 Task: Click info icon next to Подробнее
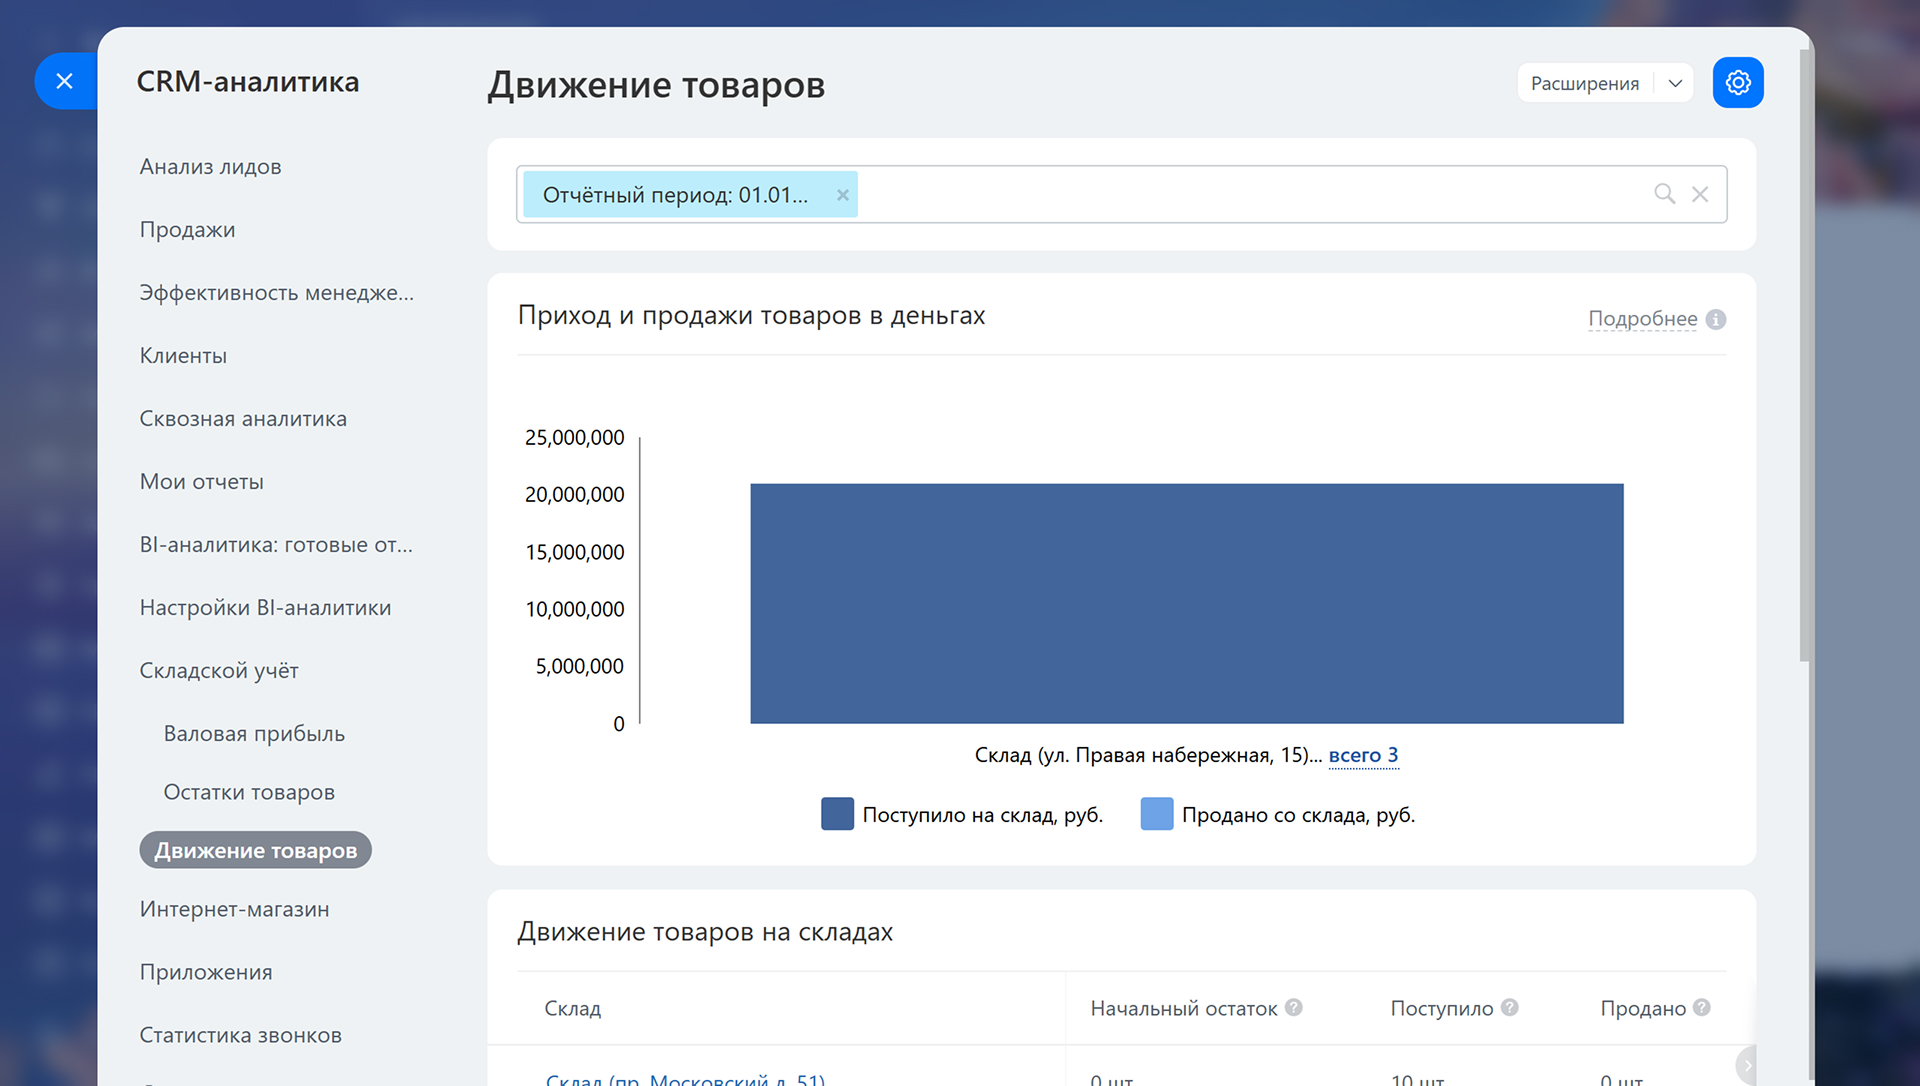[x=1716, y=319]
